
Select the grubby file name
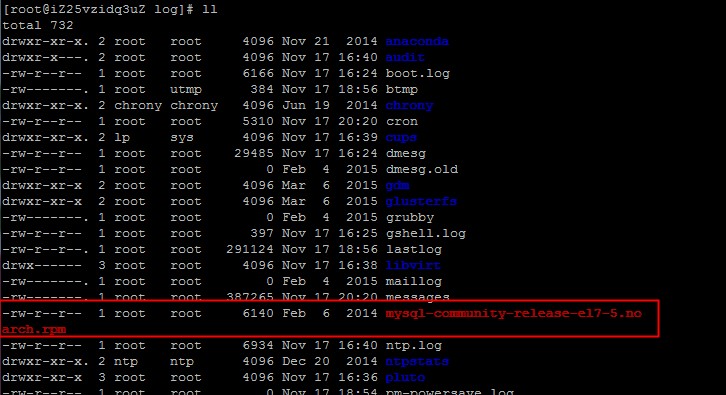410,218
